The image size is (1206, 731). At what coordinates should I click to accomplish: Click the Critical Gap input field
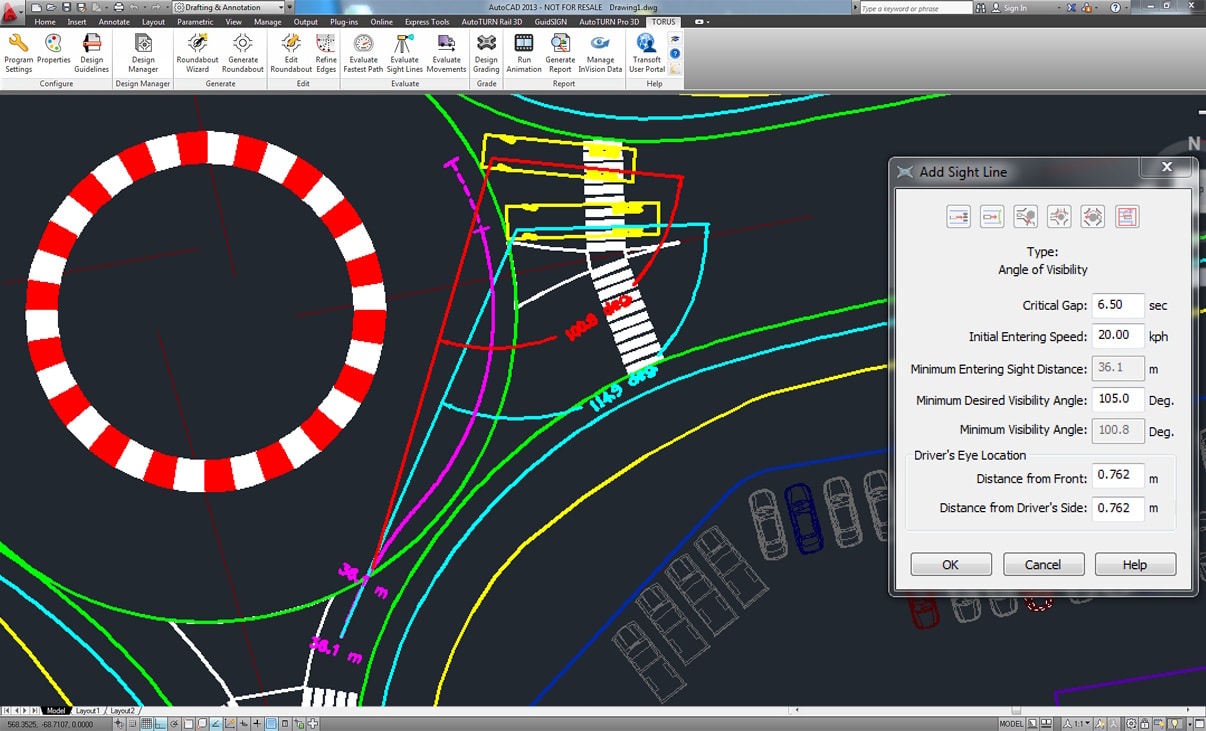pos(1117,305)
